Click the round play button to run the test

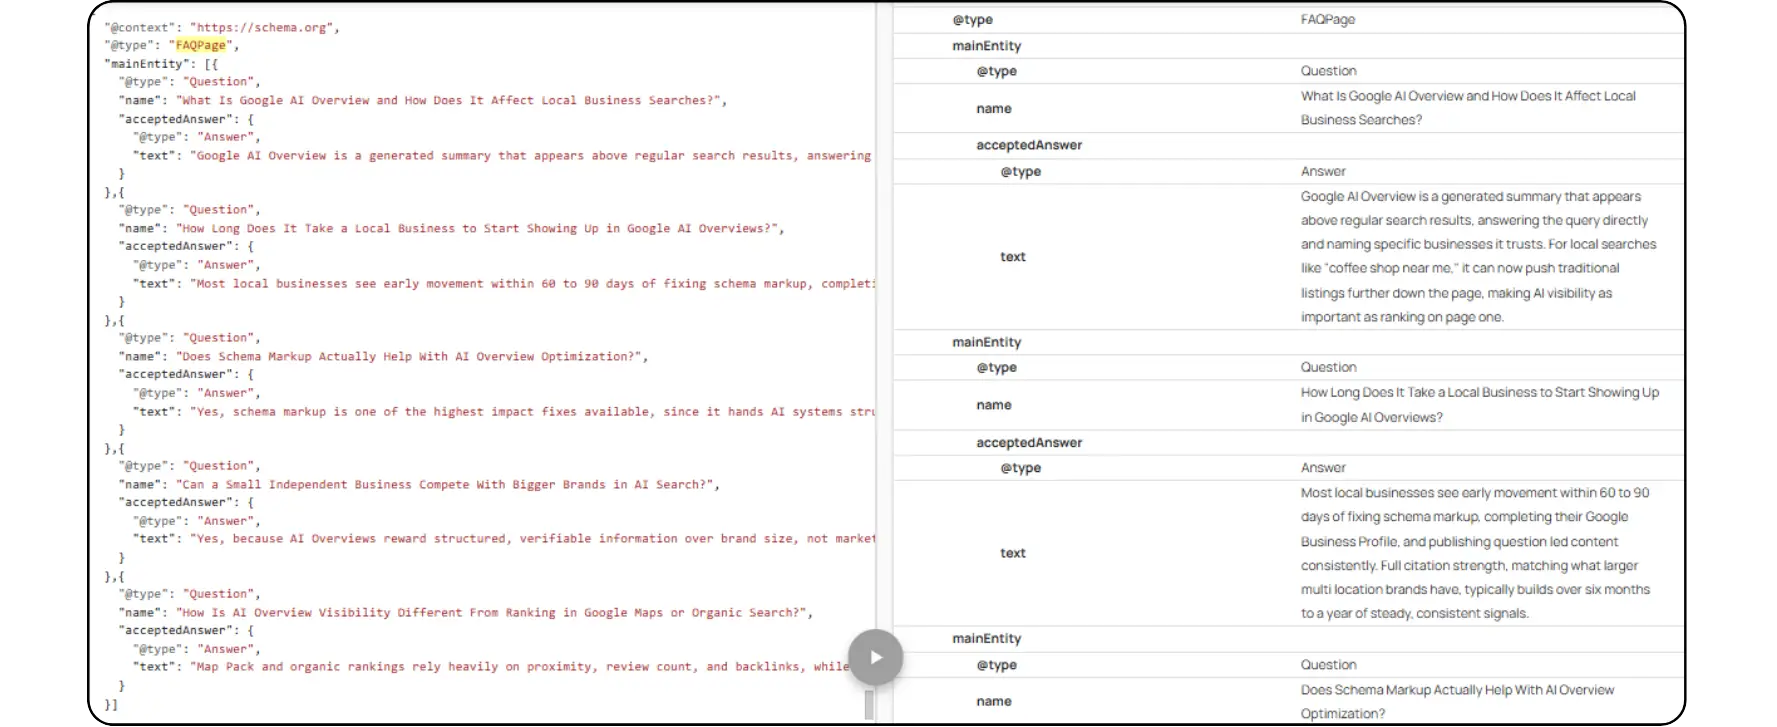pos(875,657)
